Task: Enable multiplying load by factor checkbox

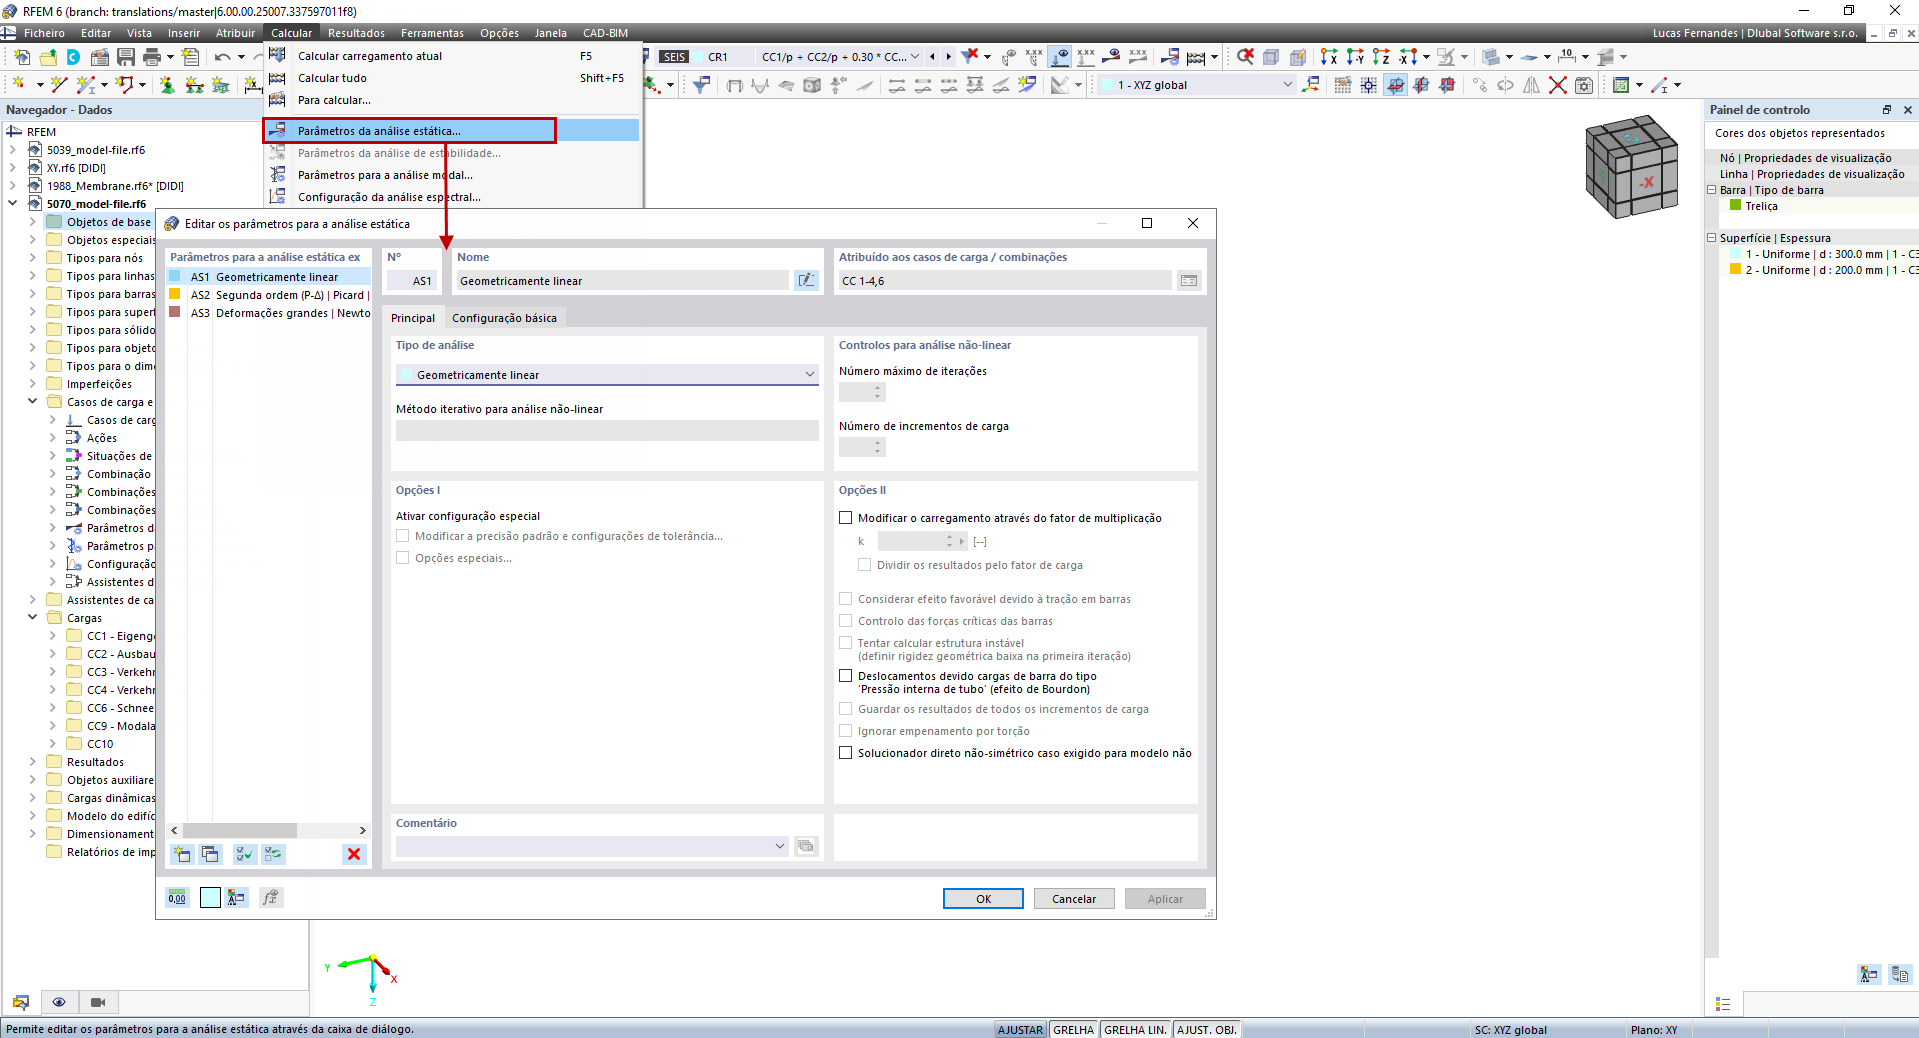Action: click(x=846, y=518)
